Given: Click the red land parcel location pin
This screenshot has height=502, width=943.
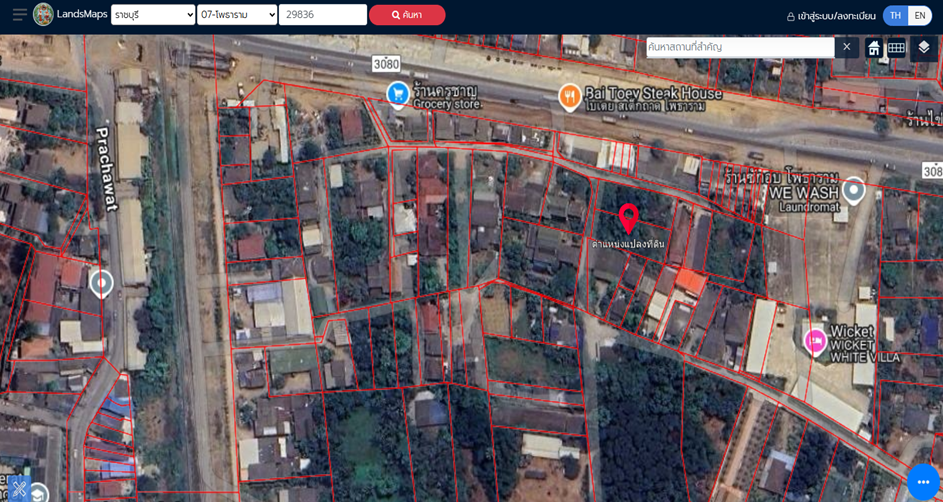Looking at the screenshot, I should pyautogui.click(x=628, y=219).
